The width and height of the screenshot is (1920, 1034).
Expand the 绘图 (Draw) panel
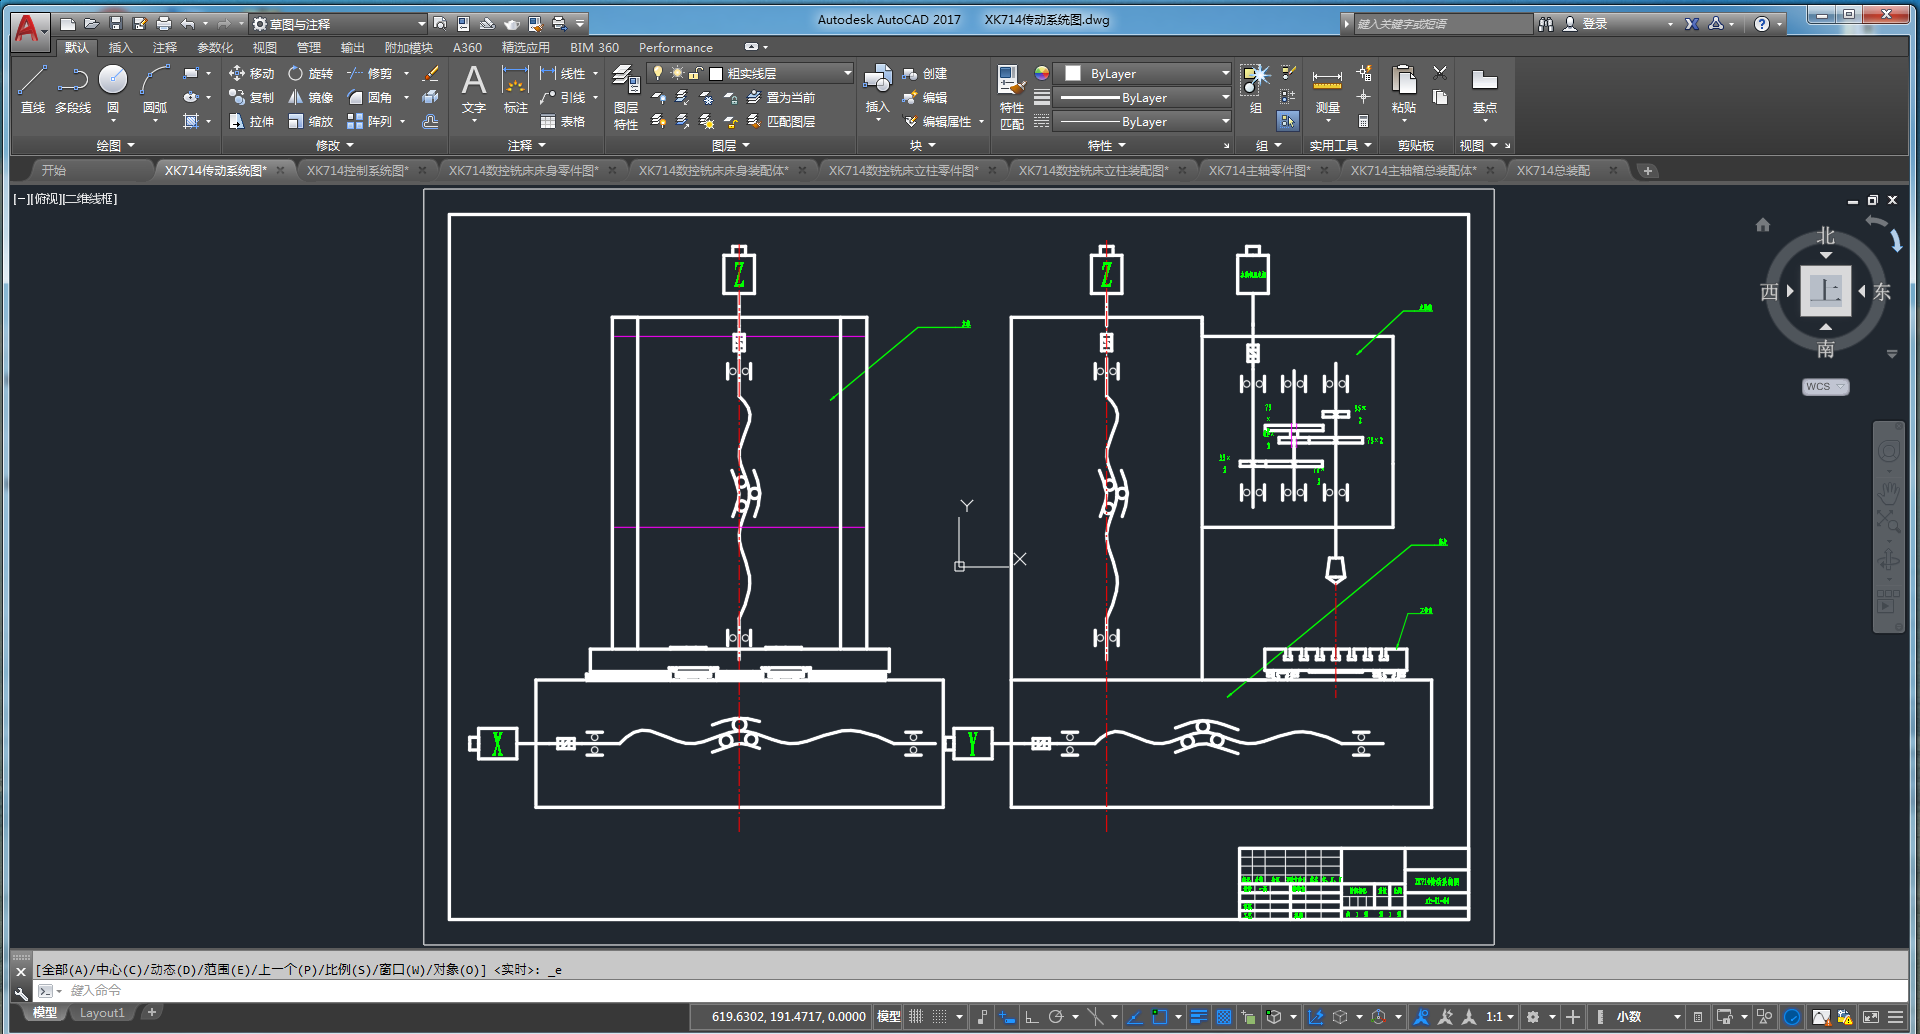pyautogui.click(x=115, y=146)
